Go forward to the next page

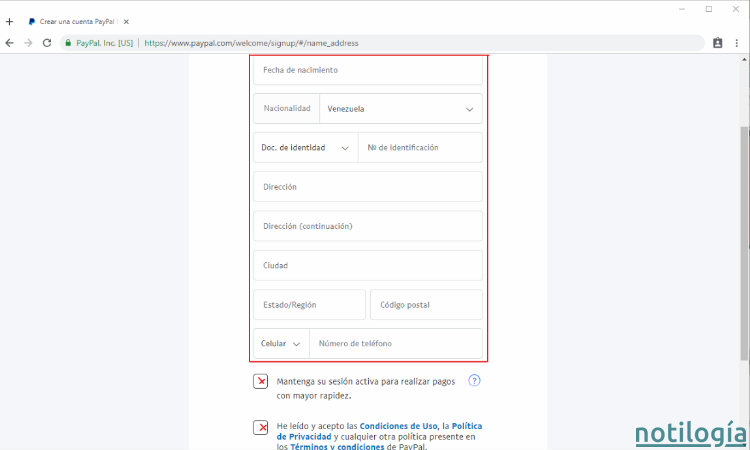pos(28,43)
